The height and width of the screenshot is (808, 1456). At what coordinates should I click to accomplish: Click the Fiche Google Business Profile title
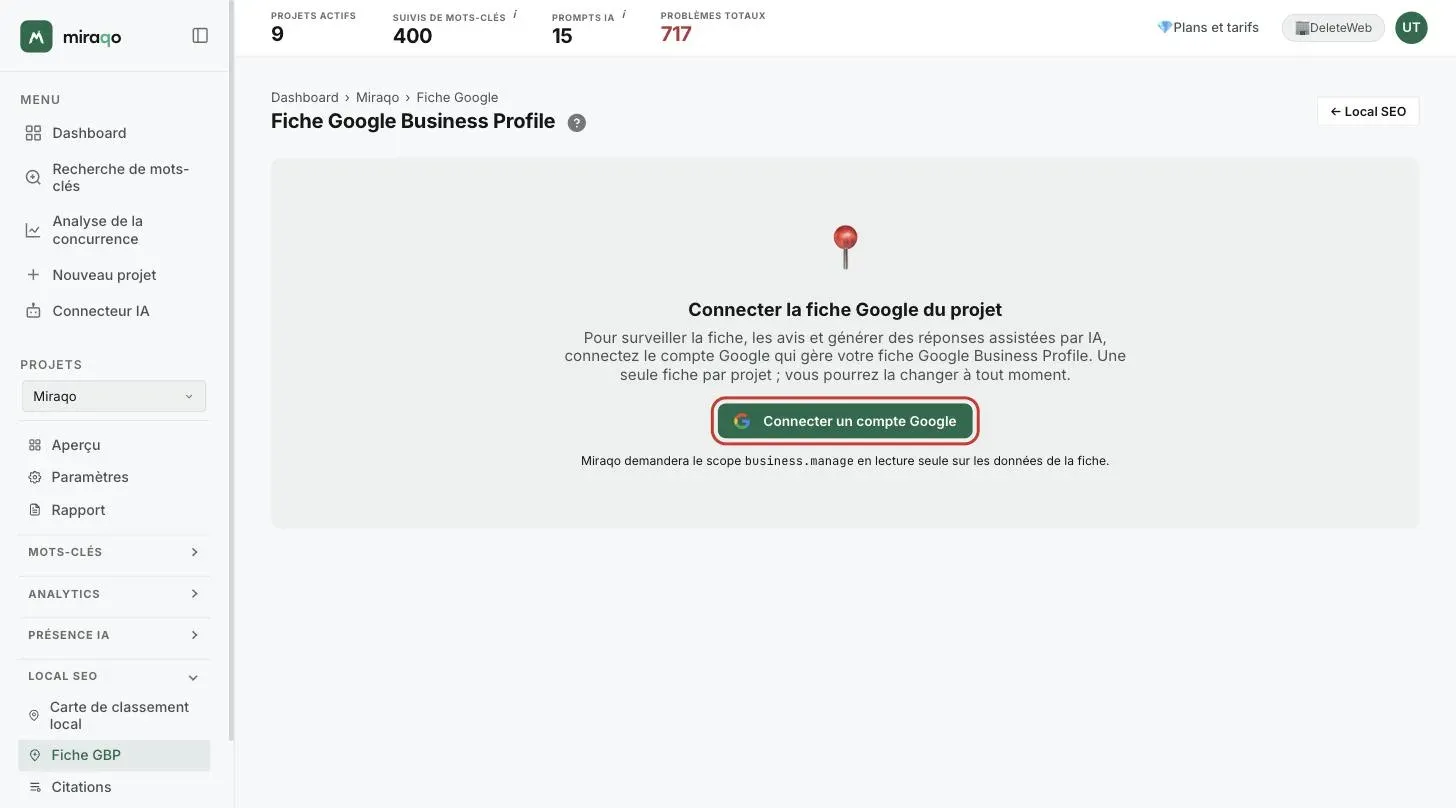pyautogui.click(x=413, y=121)
